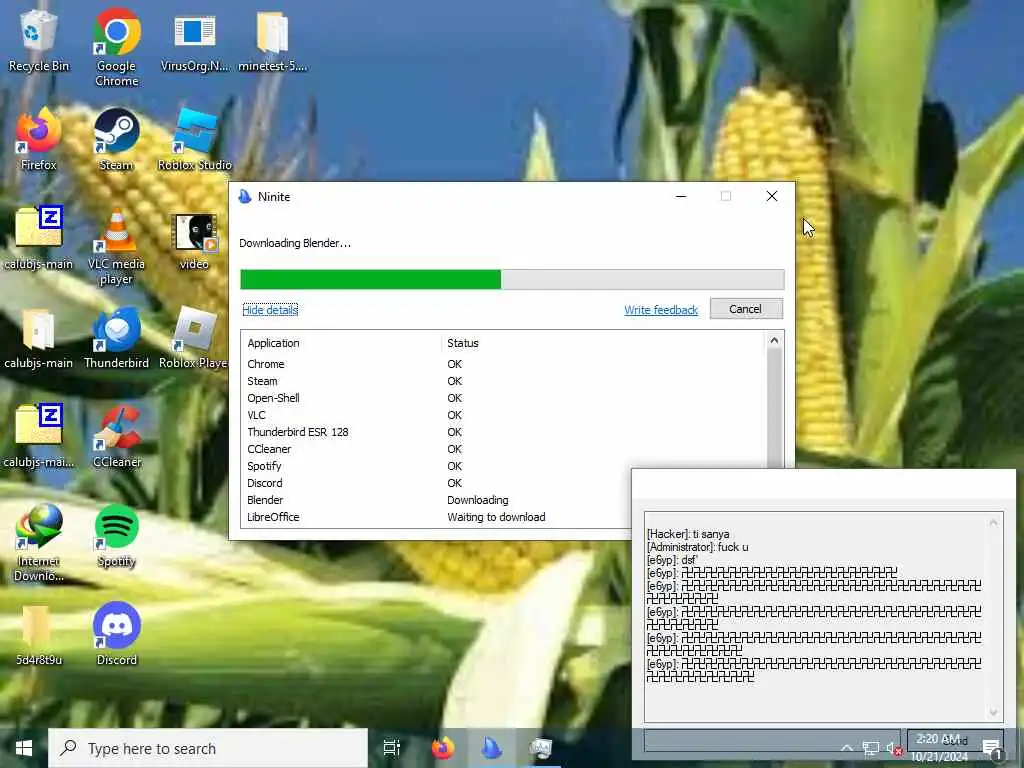Open the Windows Start menu
This screenshot has height=768, width=1024.
[x=24, y=748]
